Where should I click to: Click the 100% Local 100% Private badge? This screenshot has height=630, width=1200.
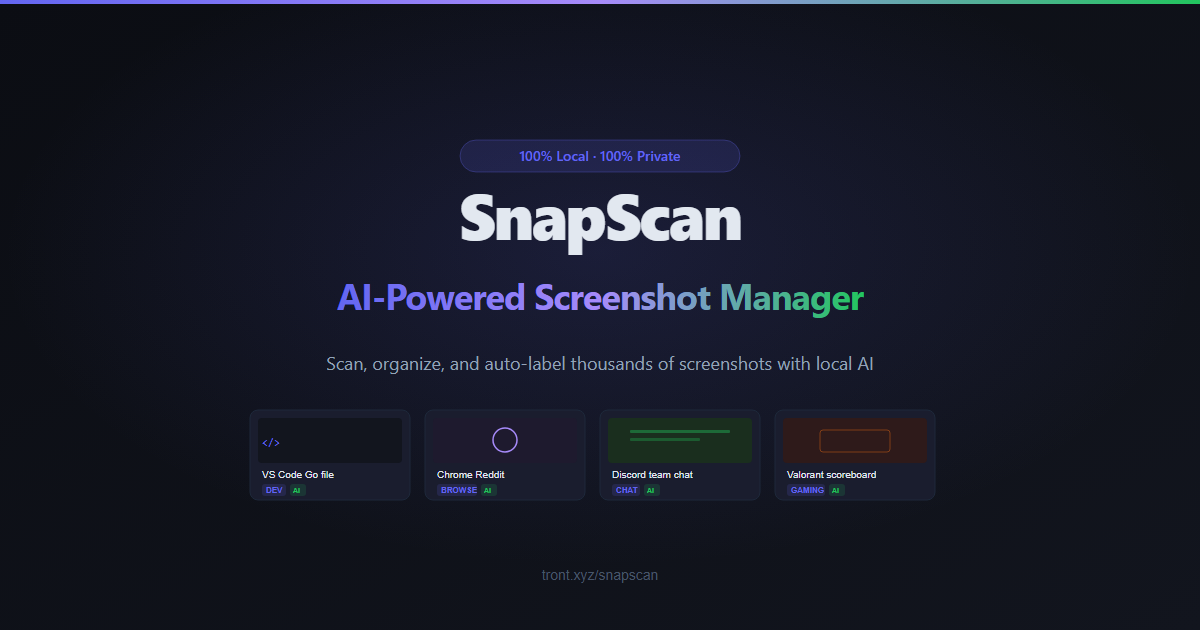(600, 156)
